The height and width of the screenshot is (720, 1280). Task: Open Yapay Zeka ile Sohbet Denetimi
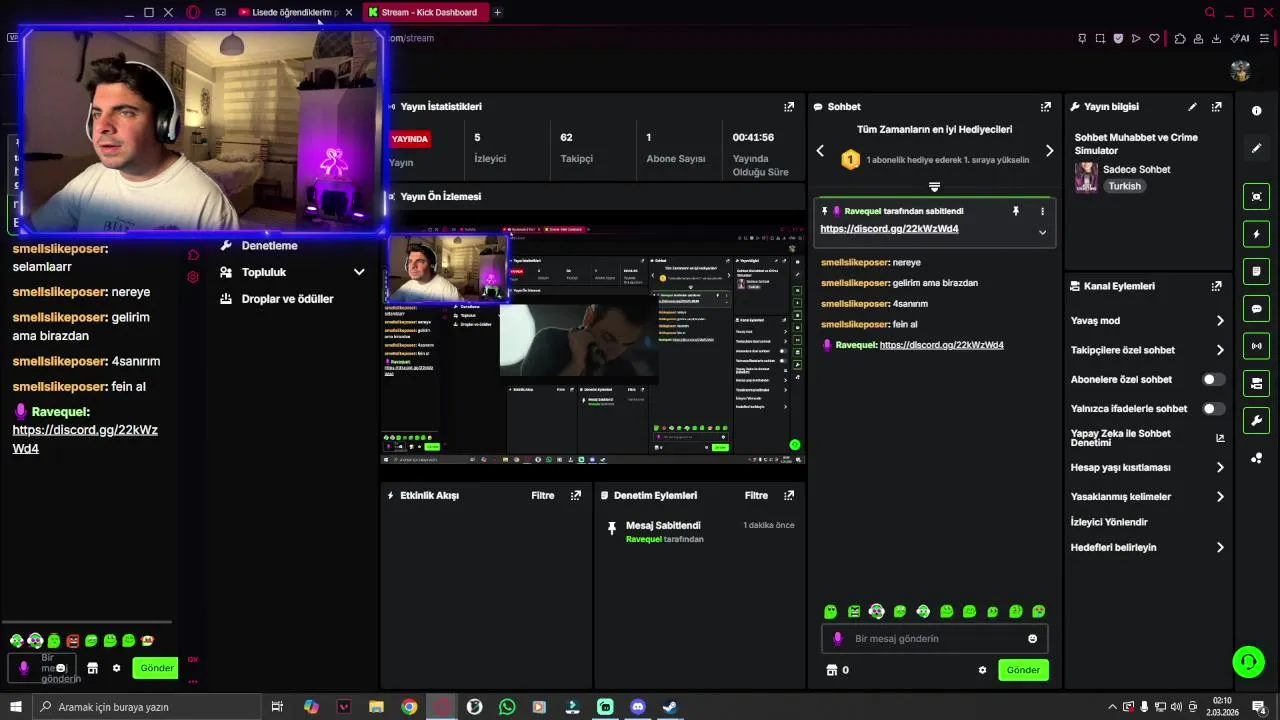(x=1147, y=438)
